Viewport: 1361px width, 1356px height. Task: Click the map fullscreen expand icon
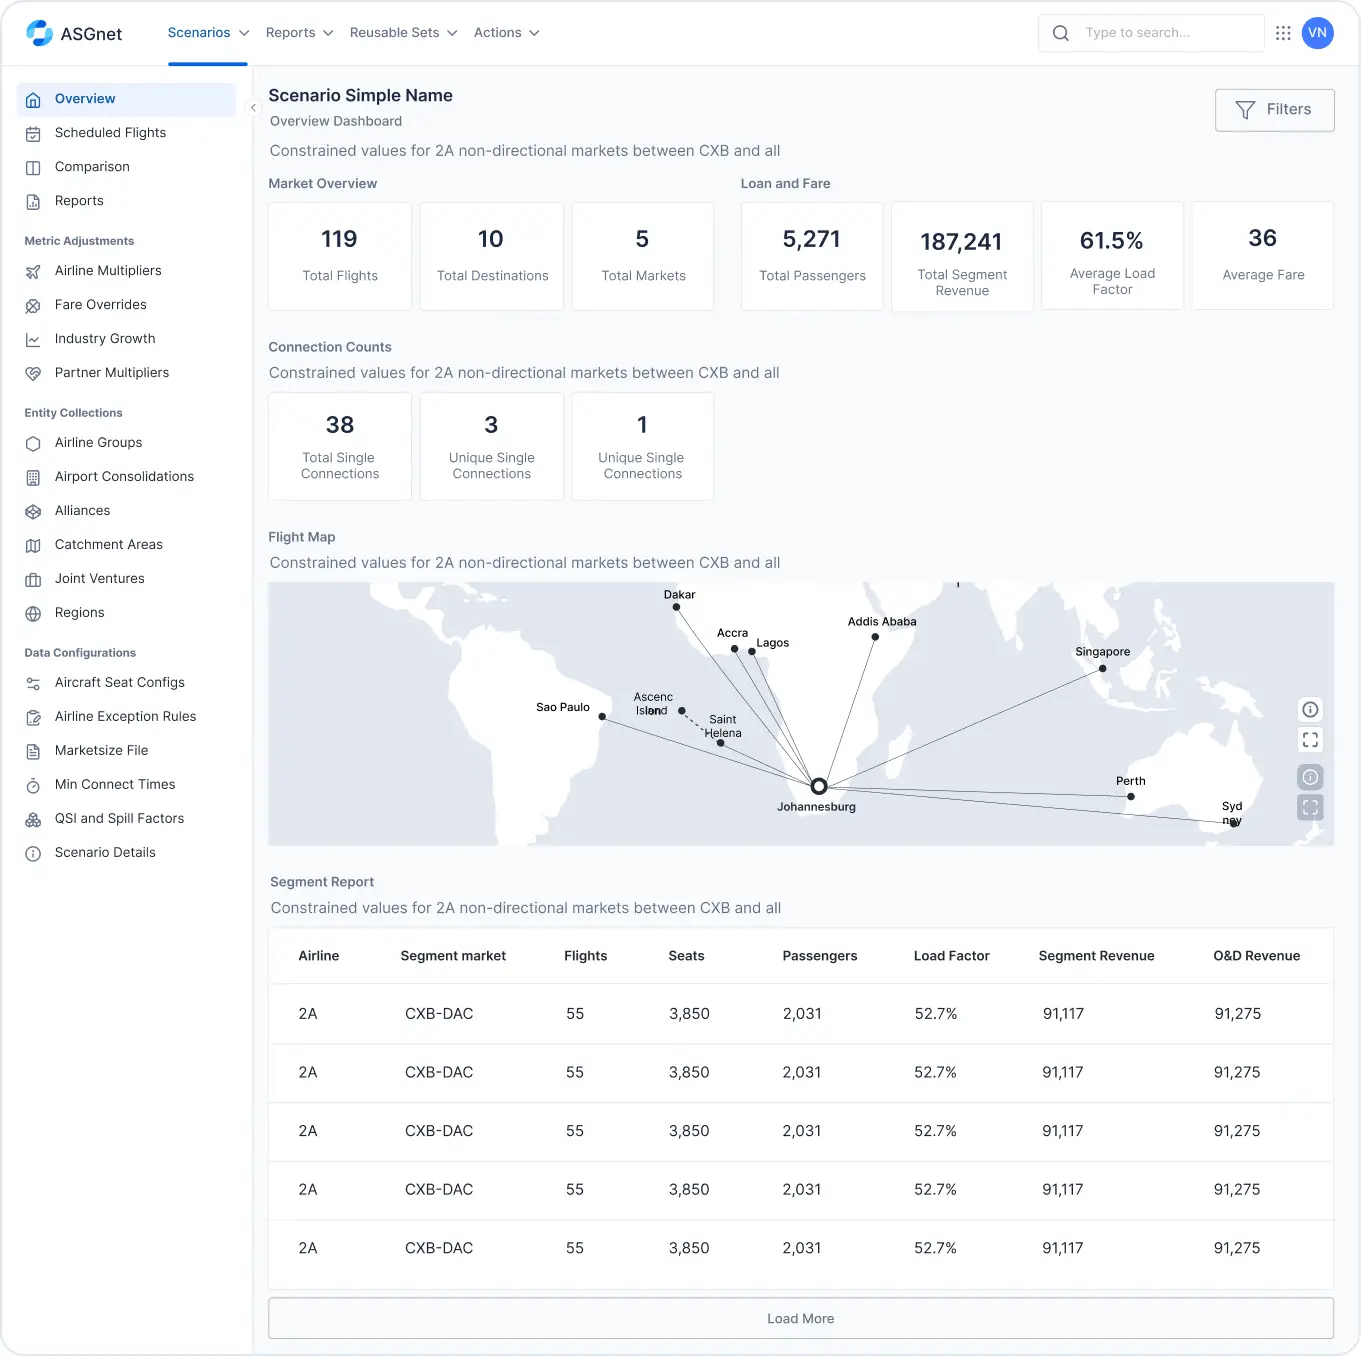[x=1310, y=740]
